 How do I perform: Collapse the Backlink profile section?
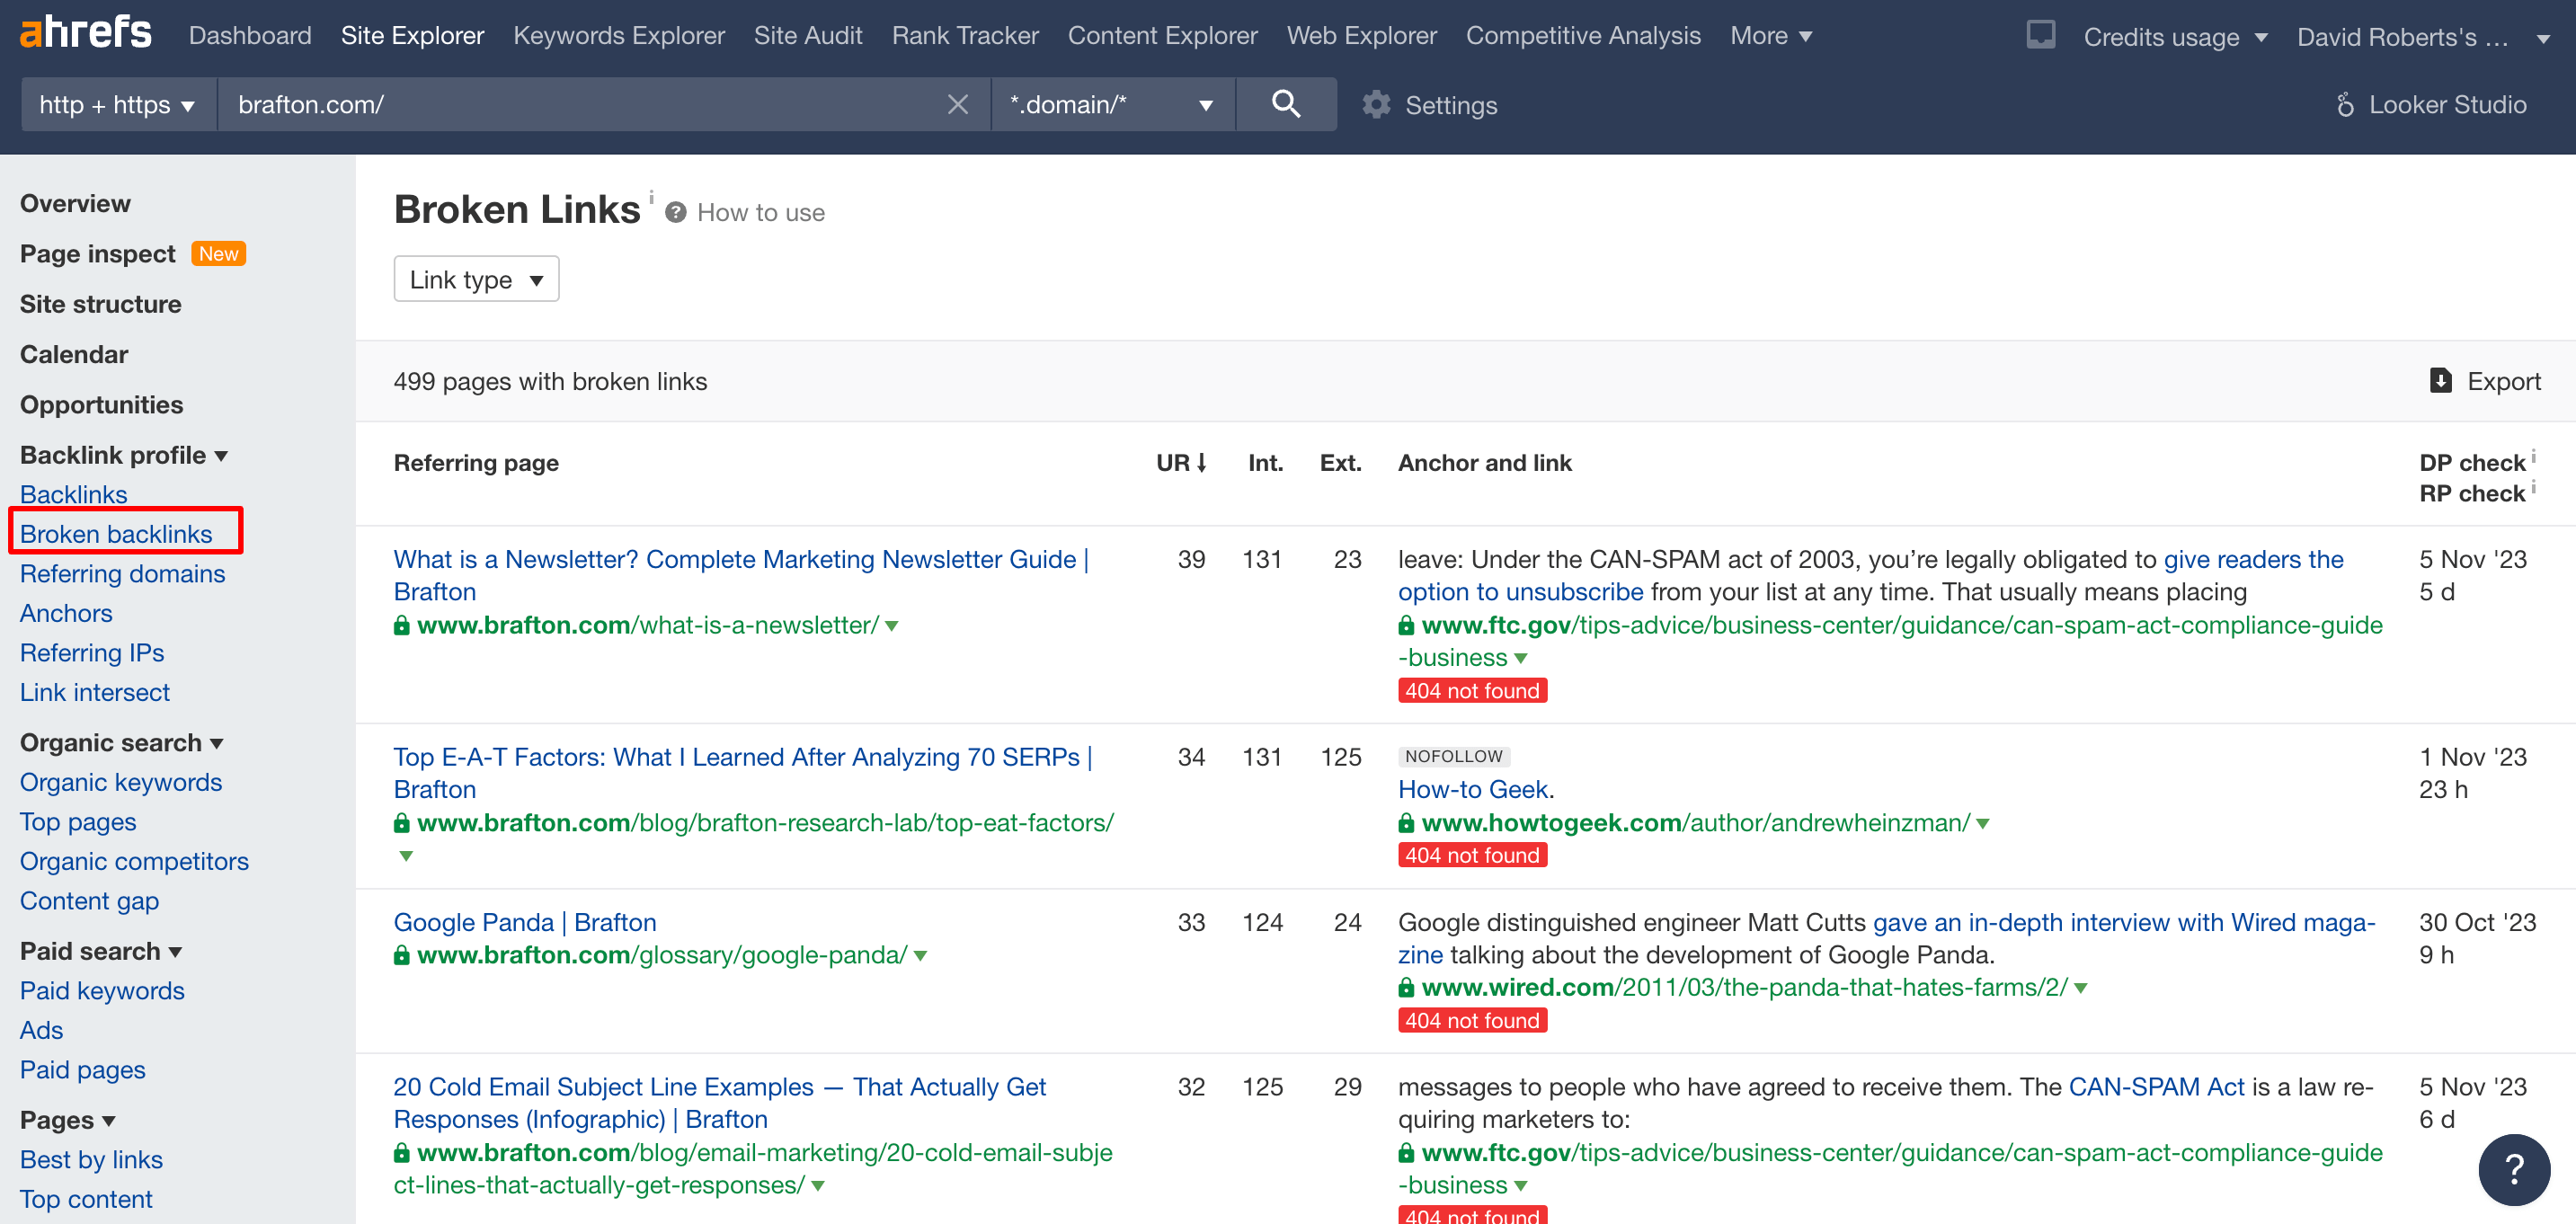124,455
